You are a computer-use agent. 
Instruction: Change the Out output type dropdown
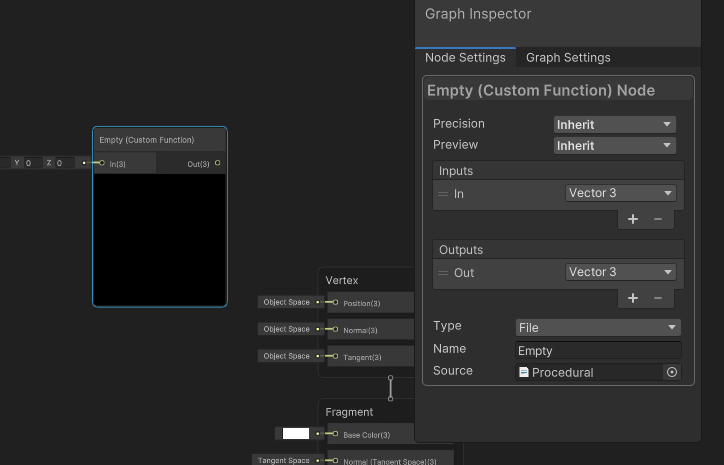point(621,272)
